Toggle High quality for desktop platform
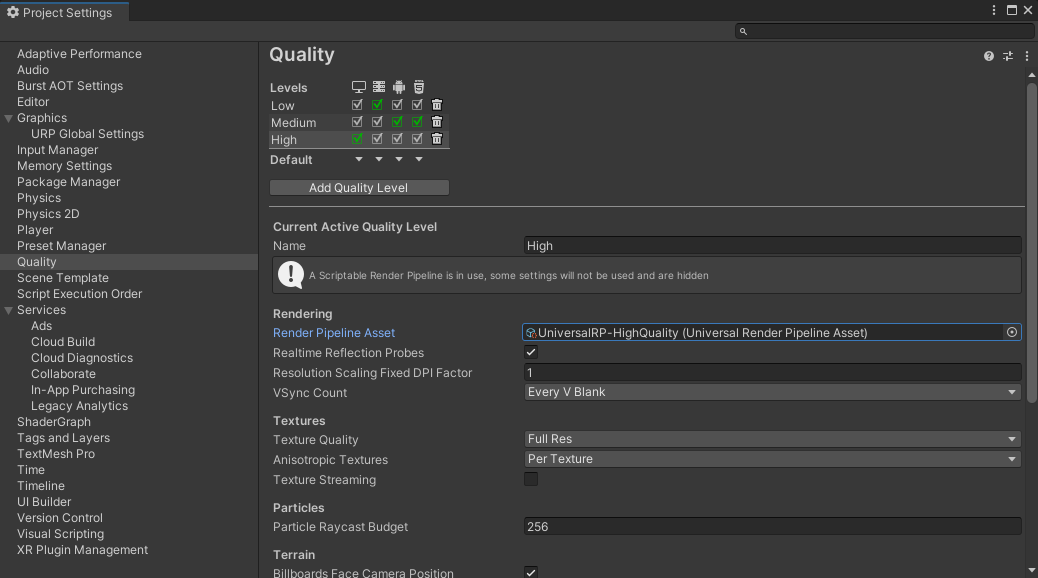Viewport: 1038px width, 578px height. (x=357, y=139)
